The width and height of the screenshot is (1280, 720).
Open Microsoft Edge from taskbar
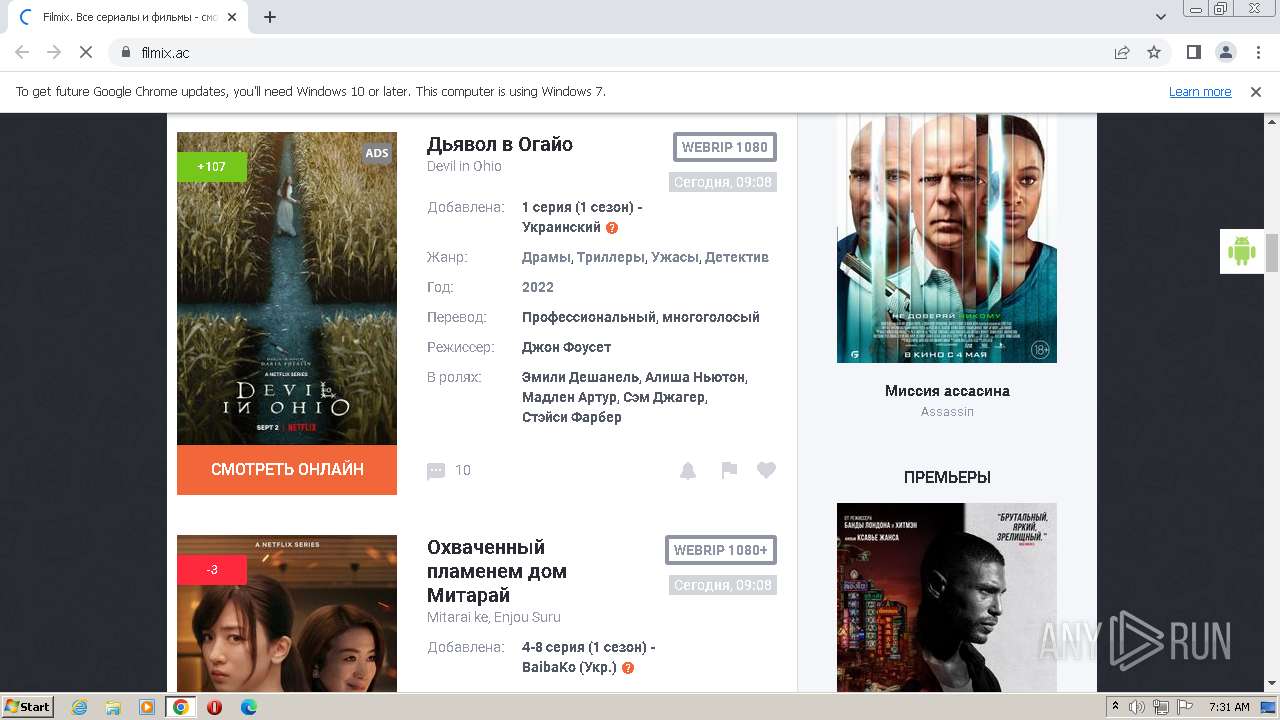pos(248,707)
